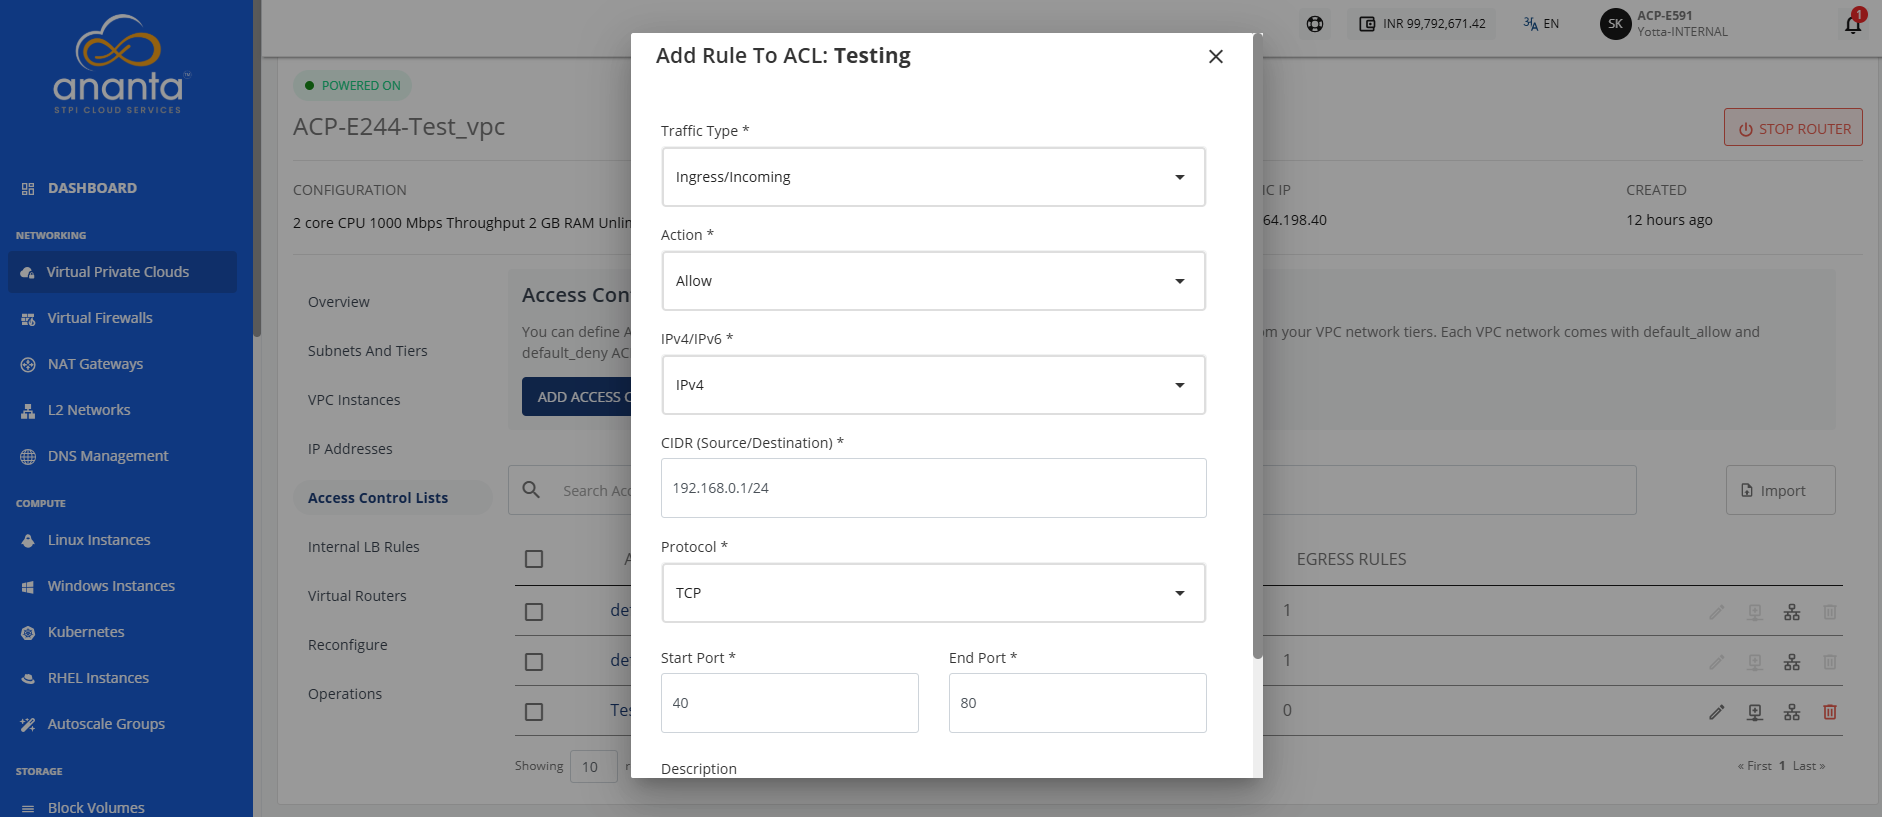Click network tree icon in first ACL row
Image resolution: width=1882 pixels, height=817 pixels.
[x=1792, y=612]
